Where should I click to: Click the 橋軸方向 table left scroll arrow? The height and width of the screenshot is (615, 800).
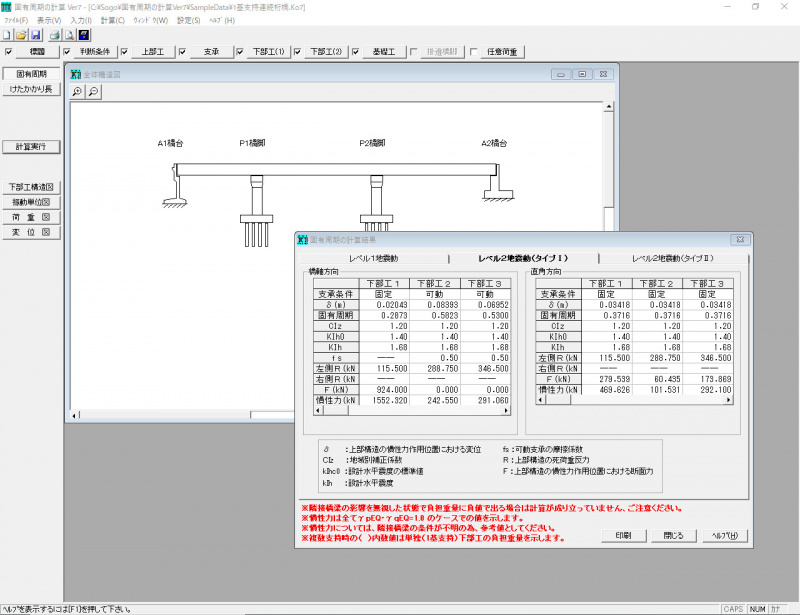[319, 411]
